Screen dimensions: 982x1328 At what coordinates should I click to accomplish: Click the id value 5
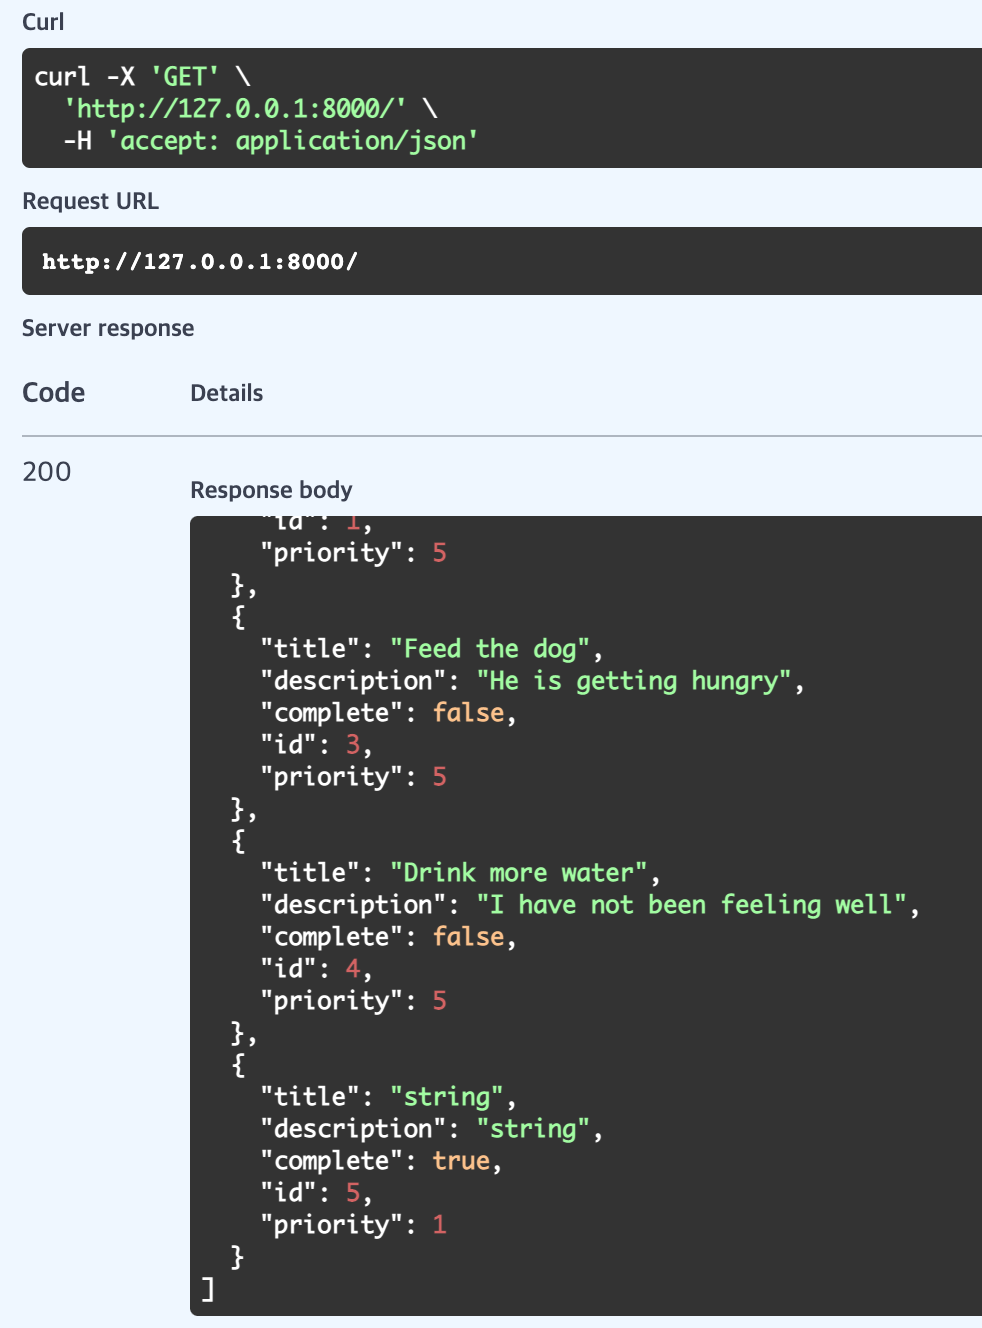click(353, 1193)
